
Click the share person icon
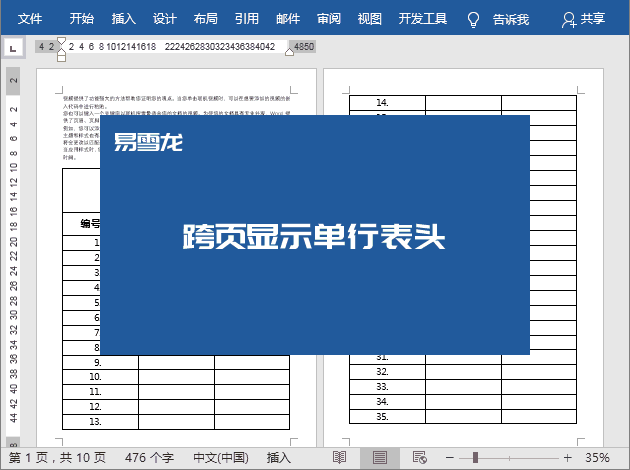coord(569,19)
